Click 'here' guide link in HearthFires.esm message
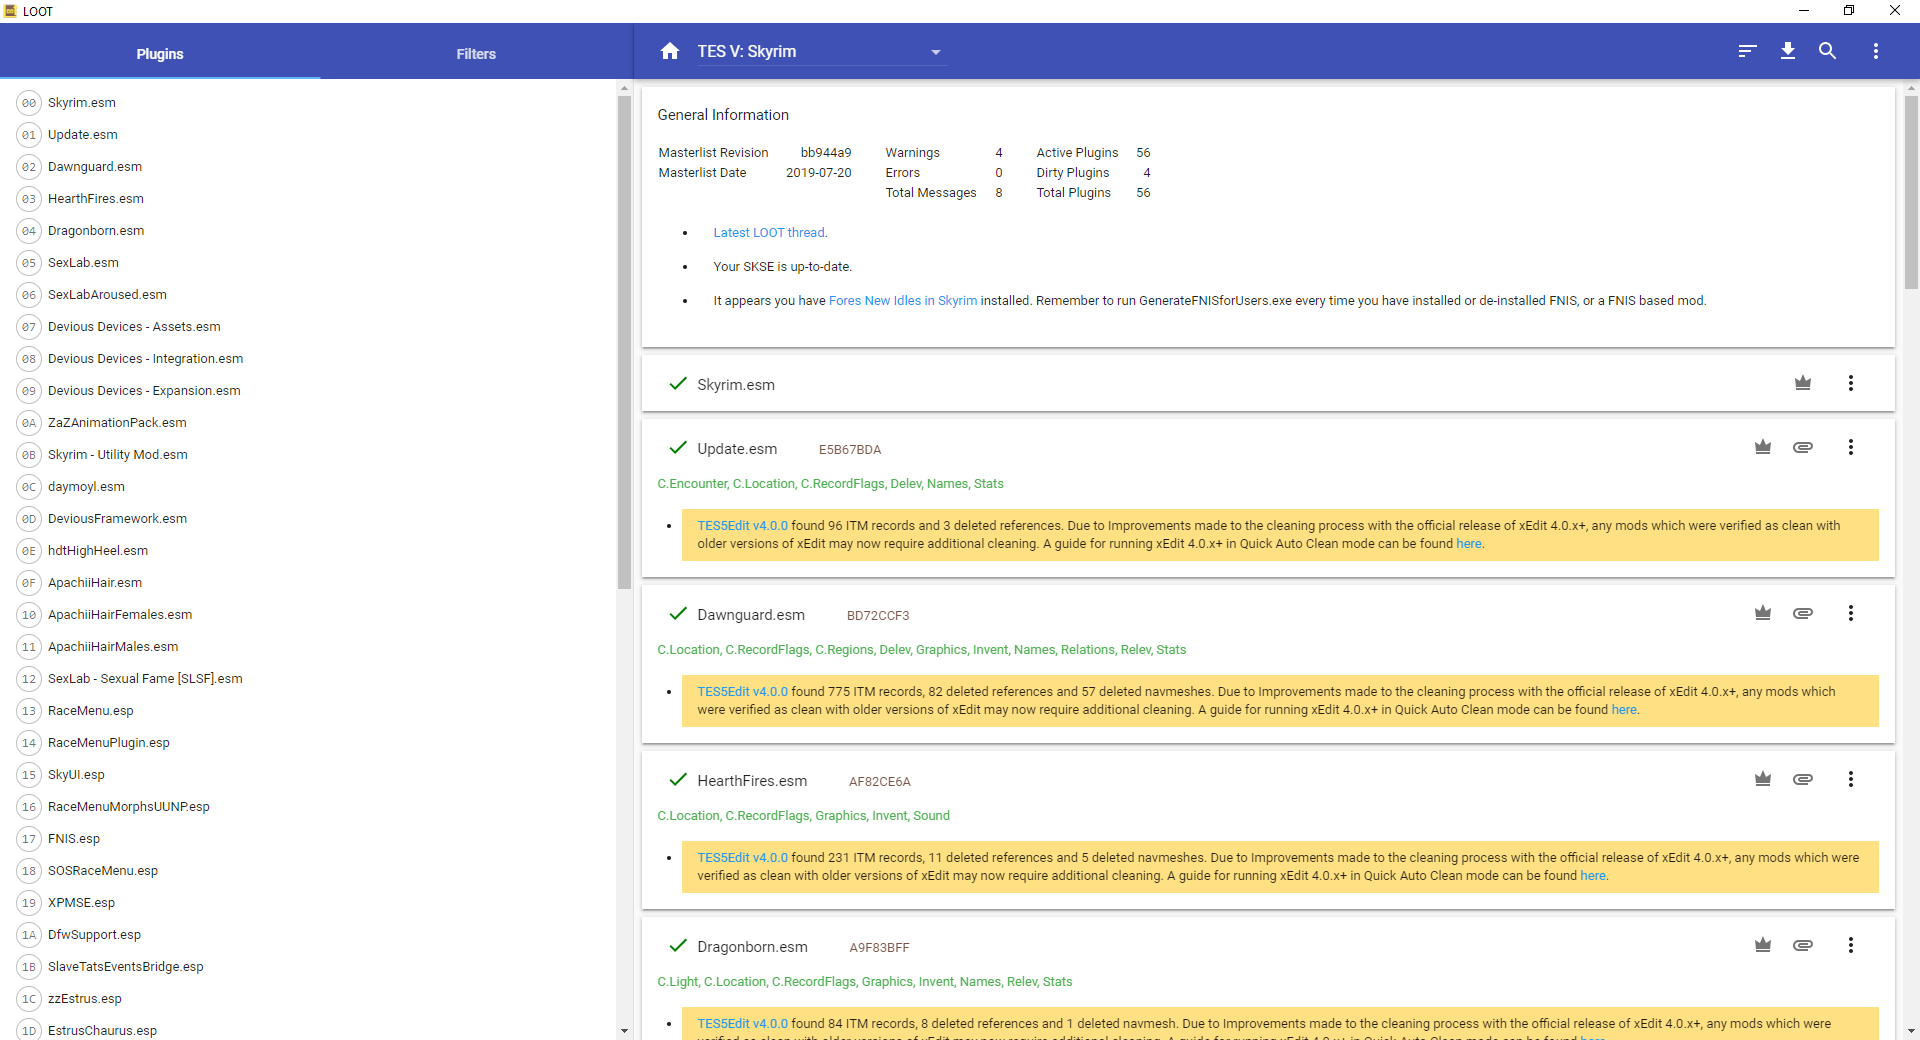 [1593, 876]
